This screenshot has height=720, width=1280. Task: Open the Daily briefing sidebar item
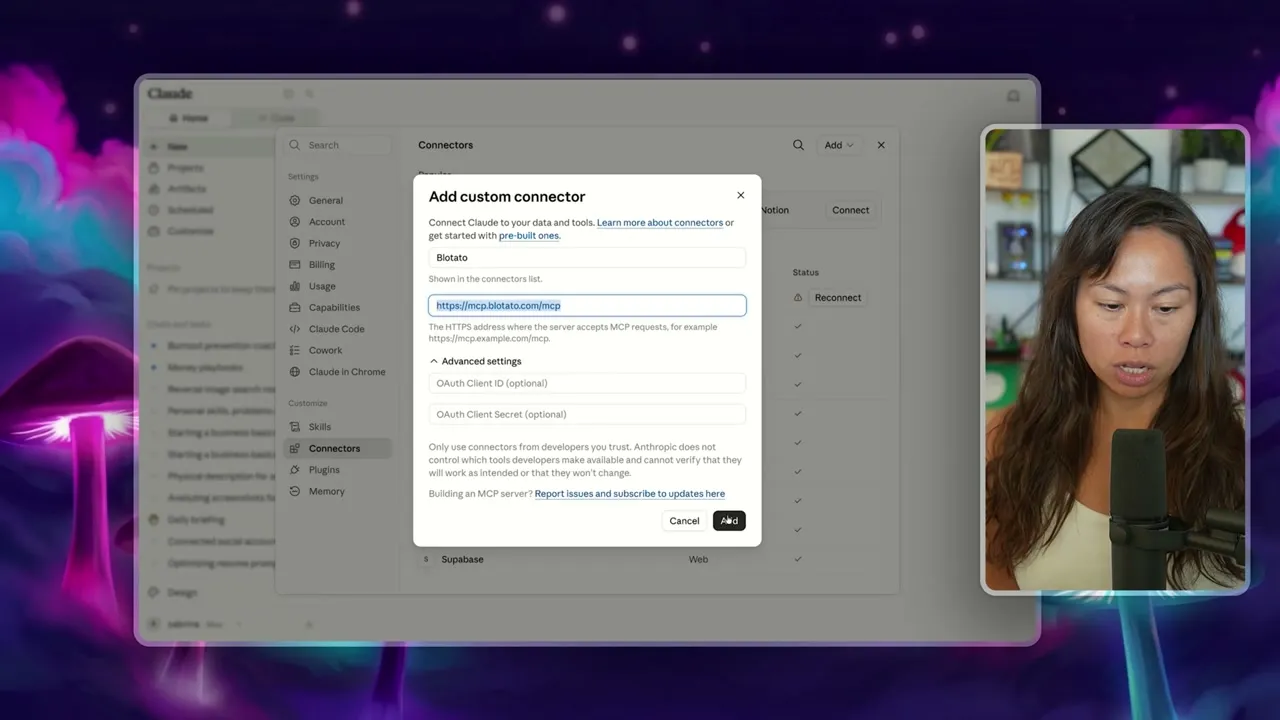pos(196,520)
